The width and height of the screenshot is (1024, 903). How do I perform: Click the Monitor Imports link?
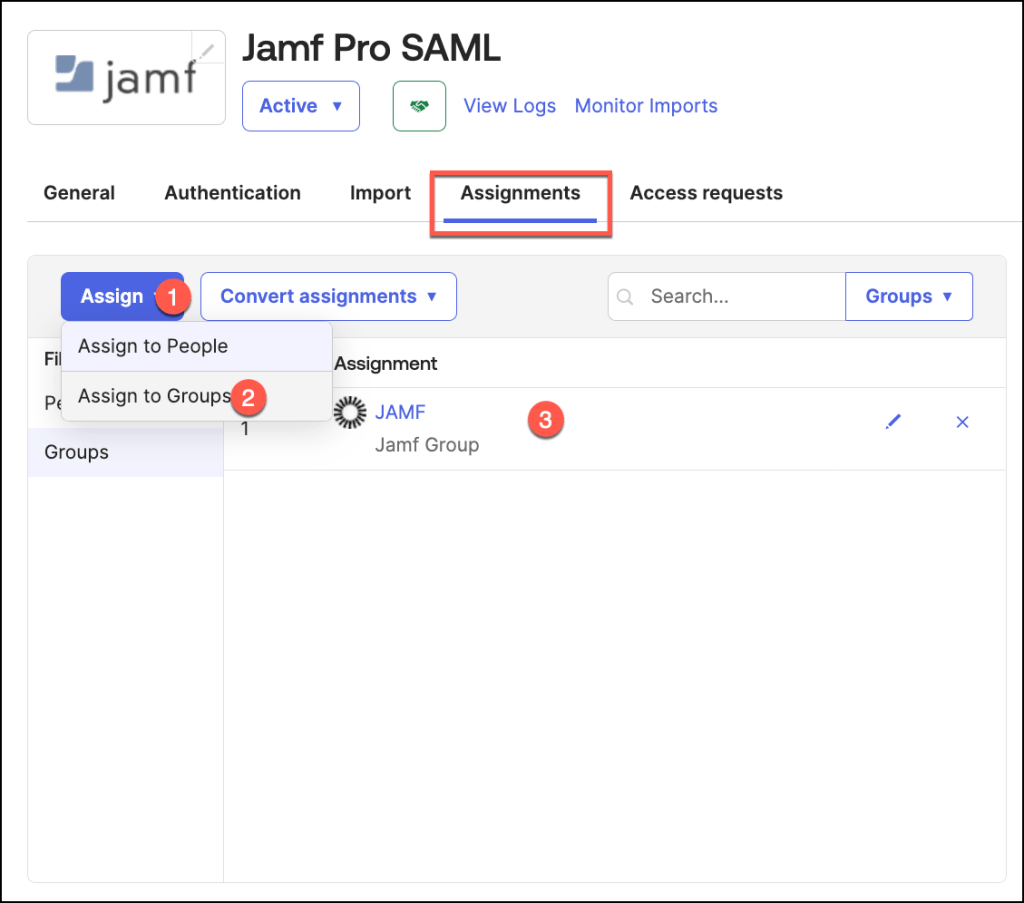646,106
